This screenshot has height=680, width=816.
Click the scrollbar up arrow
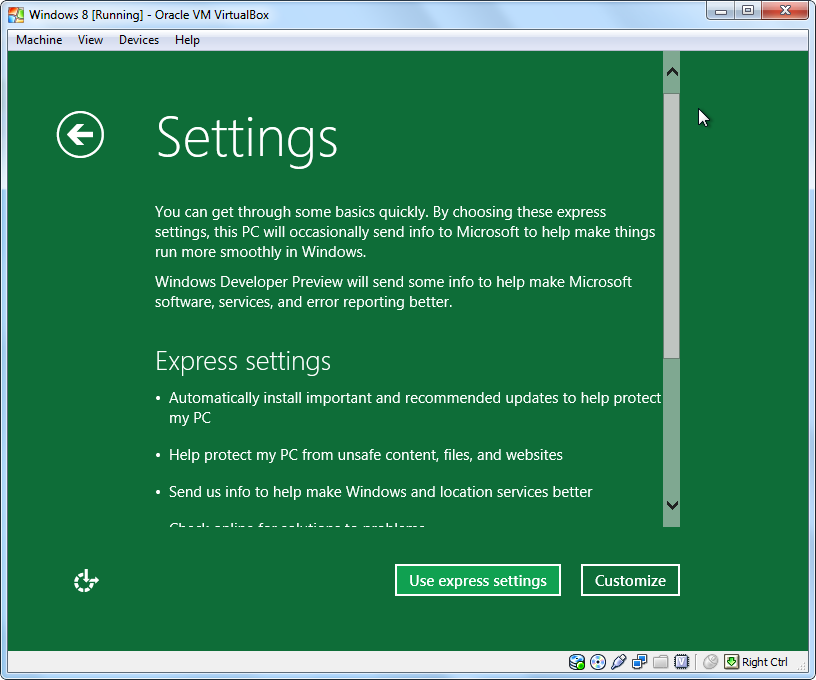point(672,72)
